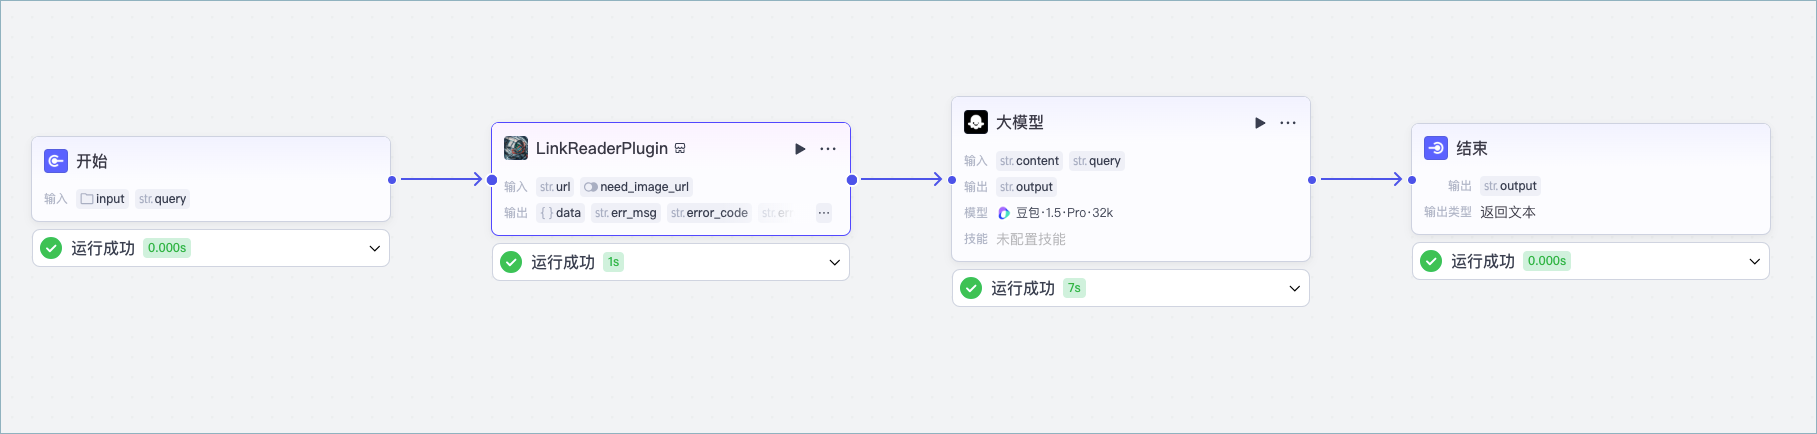Expand the End node run result
The height and width of the screenshot is (434, 1817).
point(1755,261)
